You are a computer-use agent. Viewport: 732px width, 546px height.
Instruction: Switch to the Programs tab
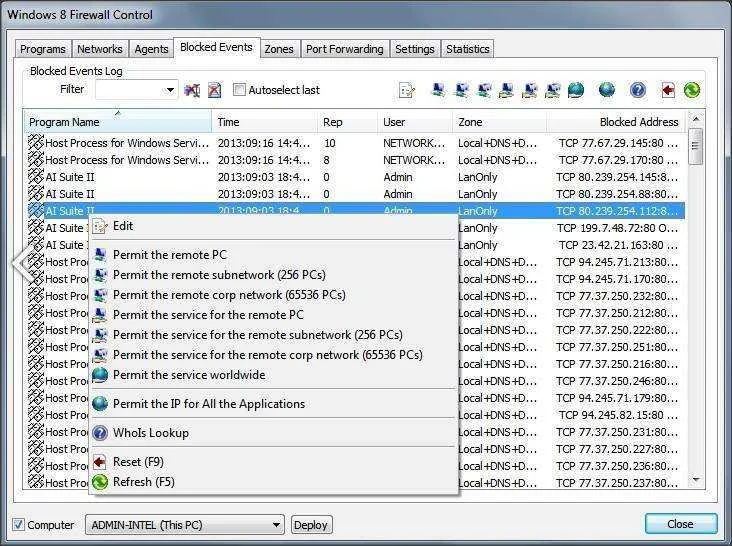click(x=43, y=49)
